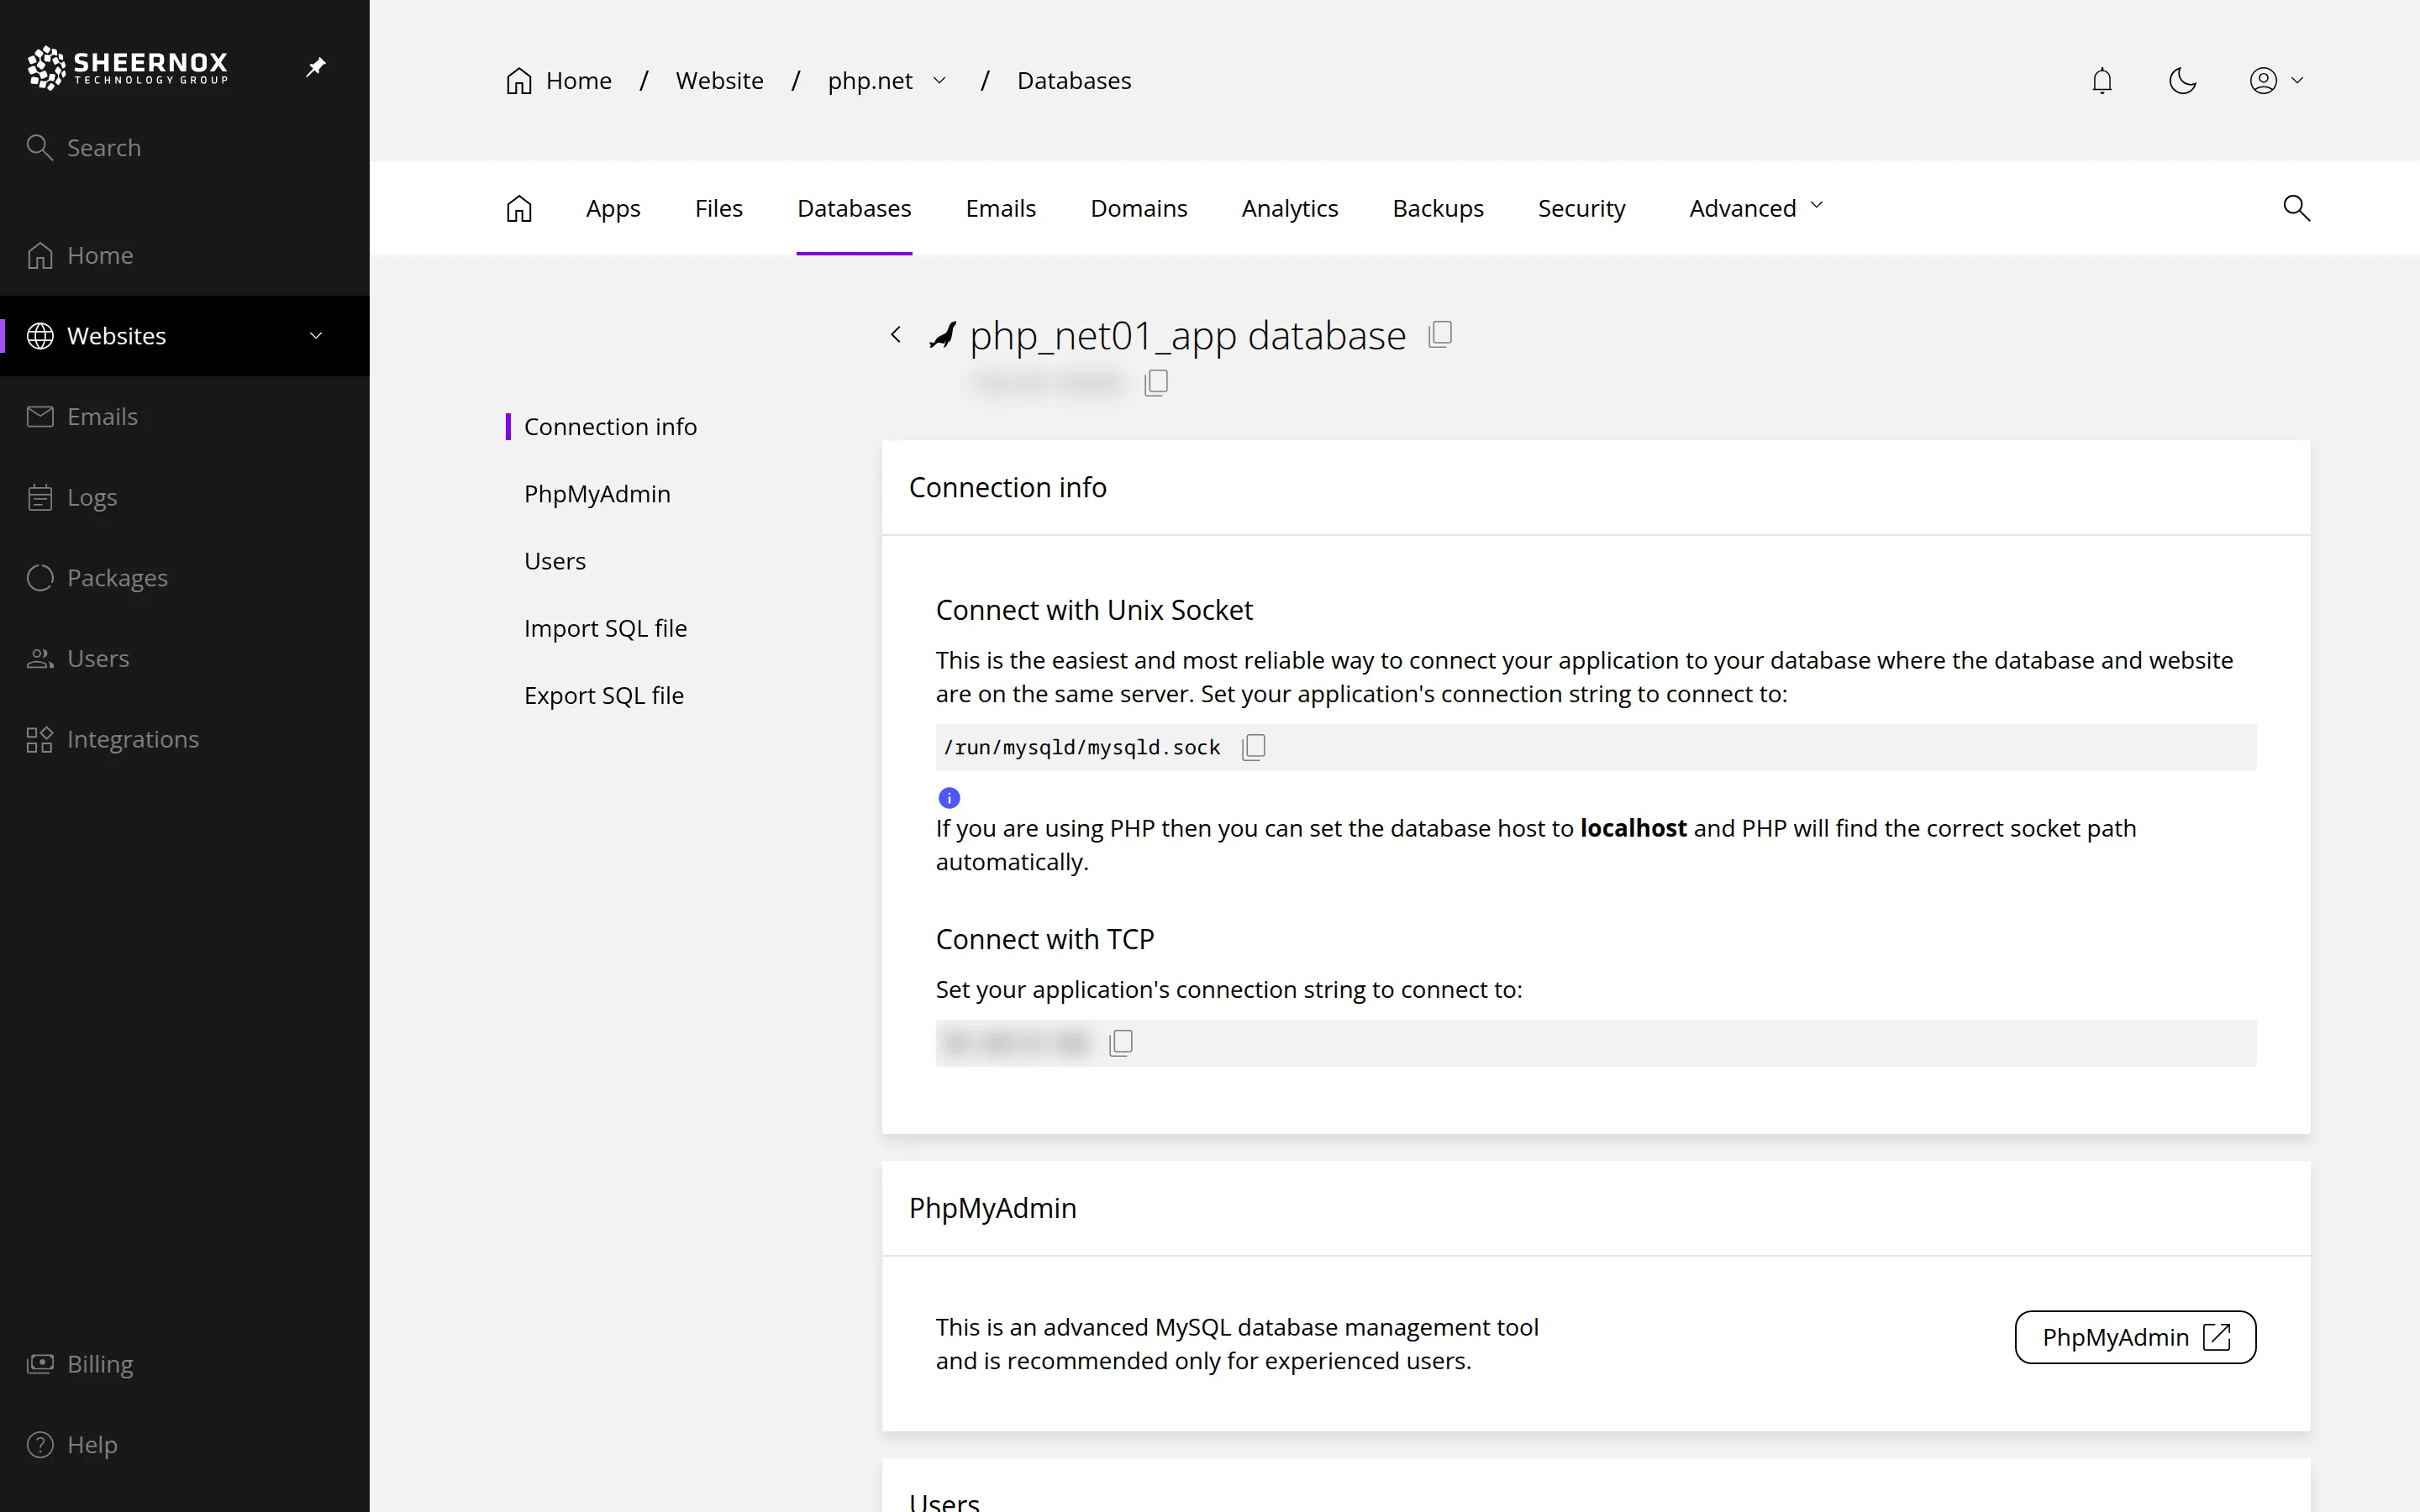Copy the /run/mysqld/mysqld.sock socket path

tap(1253, 747)
